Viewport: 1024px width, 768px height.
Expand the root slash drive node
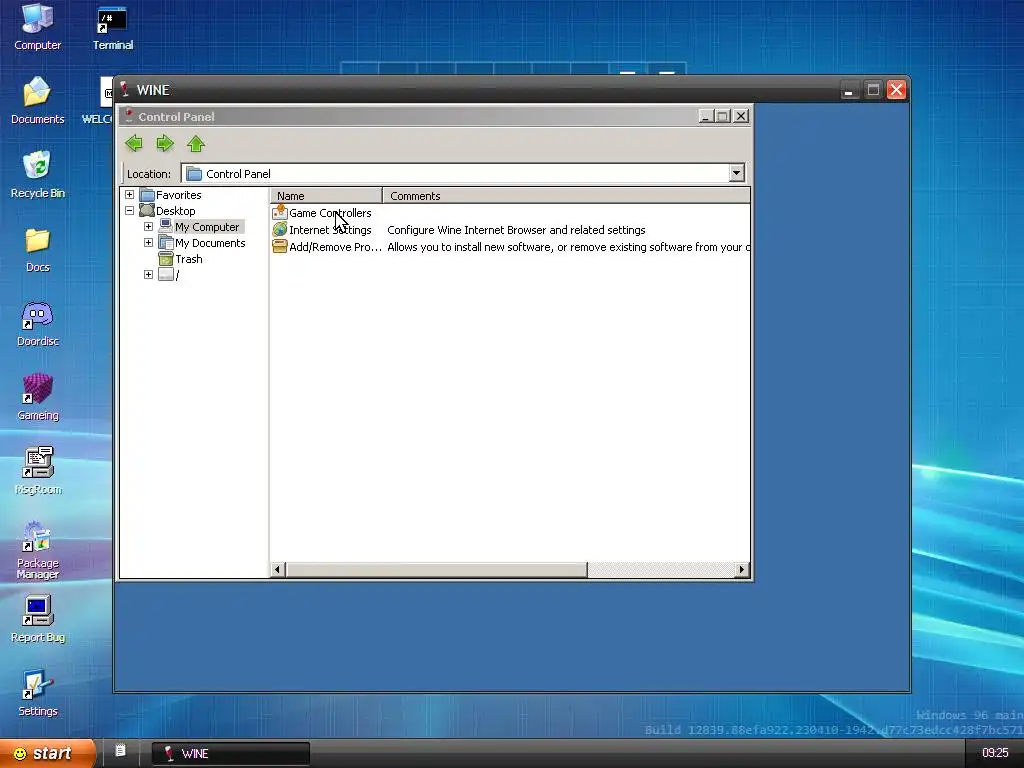tap(148, 274)
